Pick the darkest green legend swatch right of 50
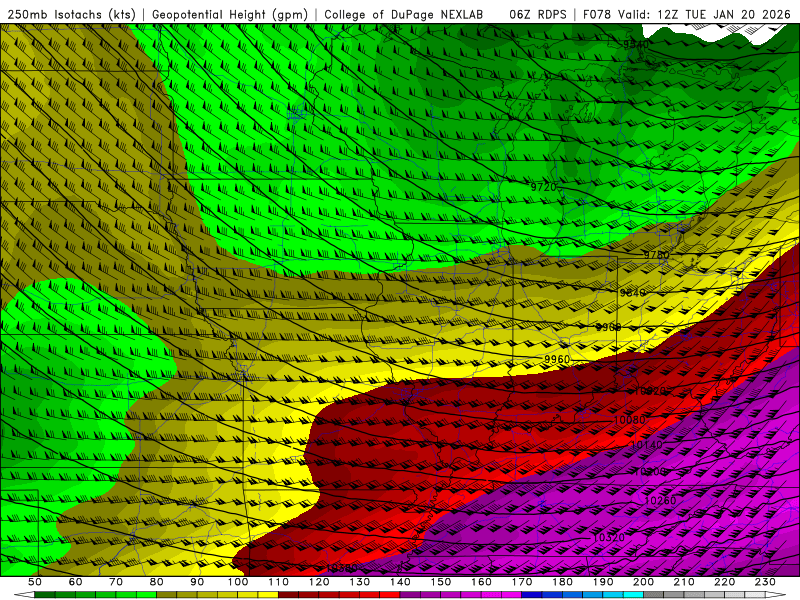Image resolution: width=800 pixels, height=600 pixels. point(45,595)
